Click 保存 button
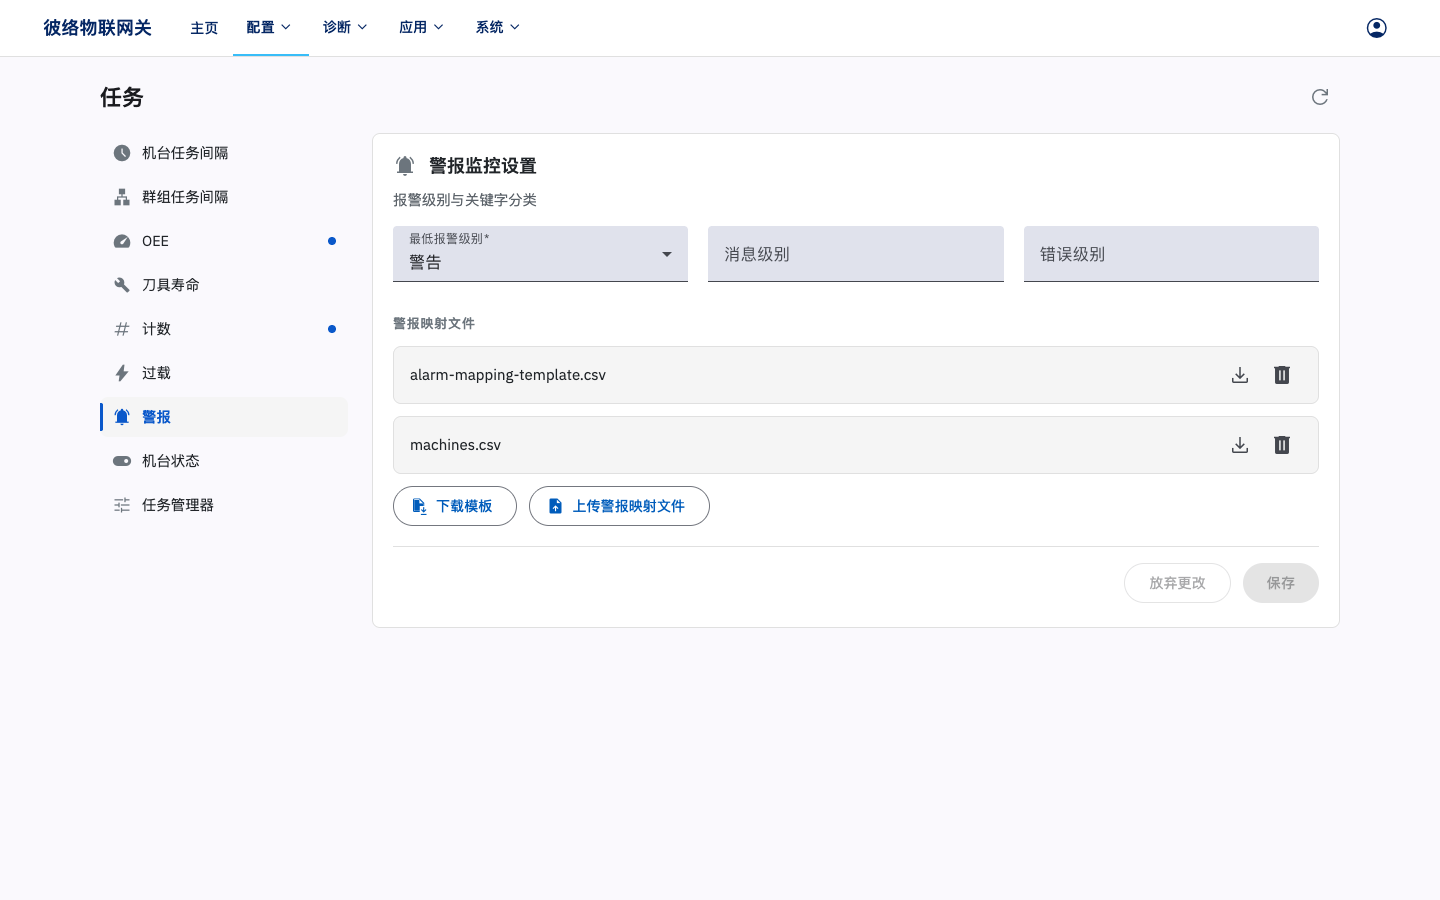The height and width of the screenshot is (900, 1440). 1281,583
